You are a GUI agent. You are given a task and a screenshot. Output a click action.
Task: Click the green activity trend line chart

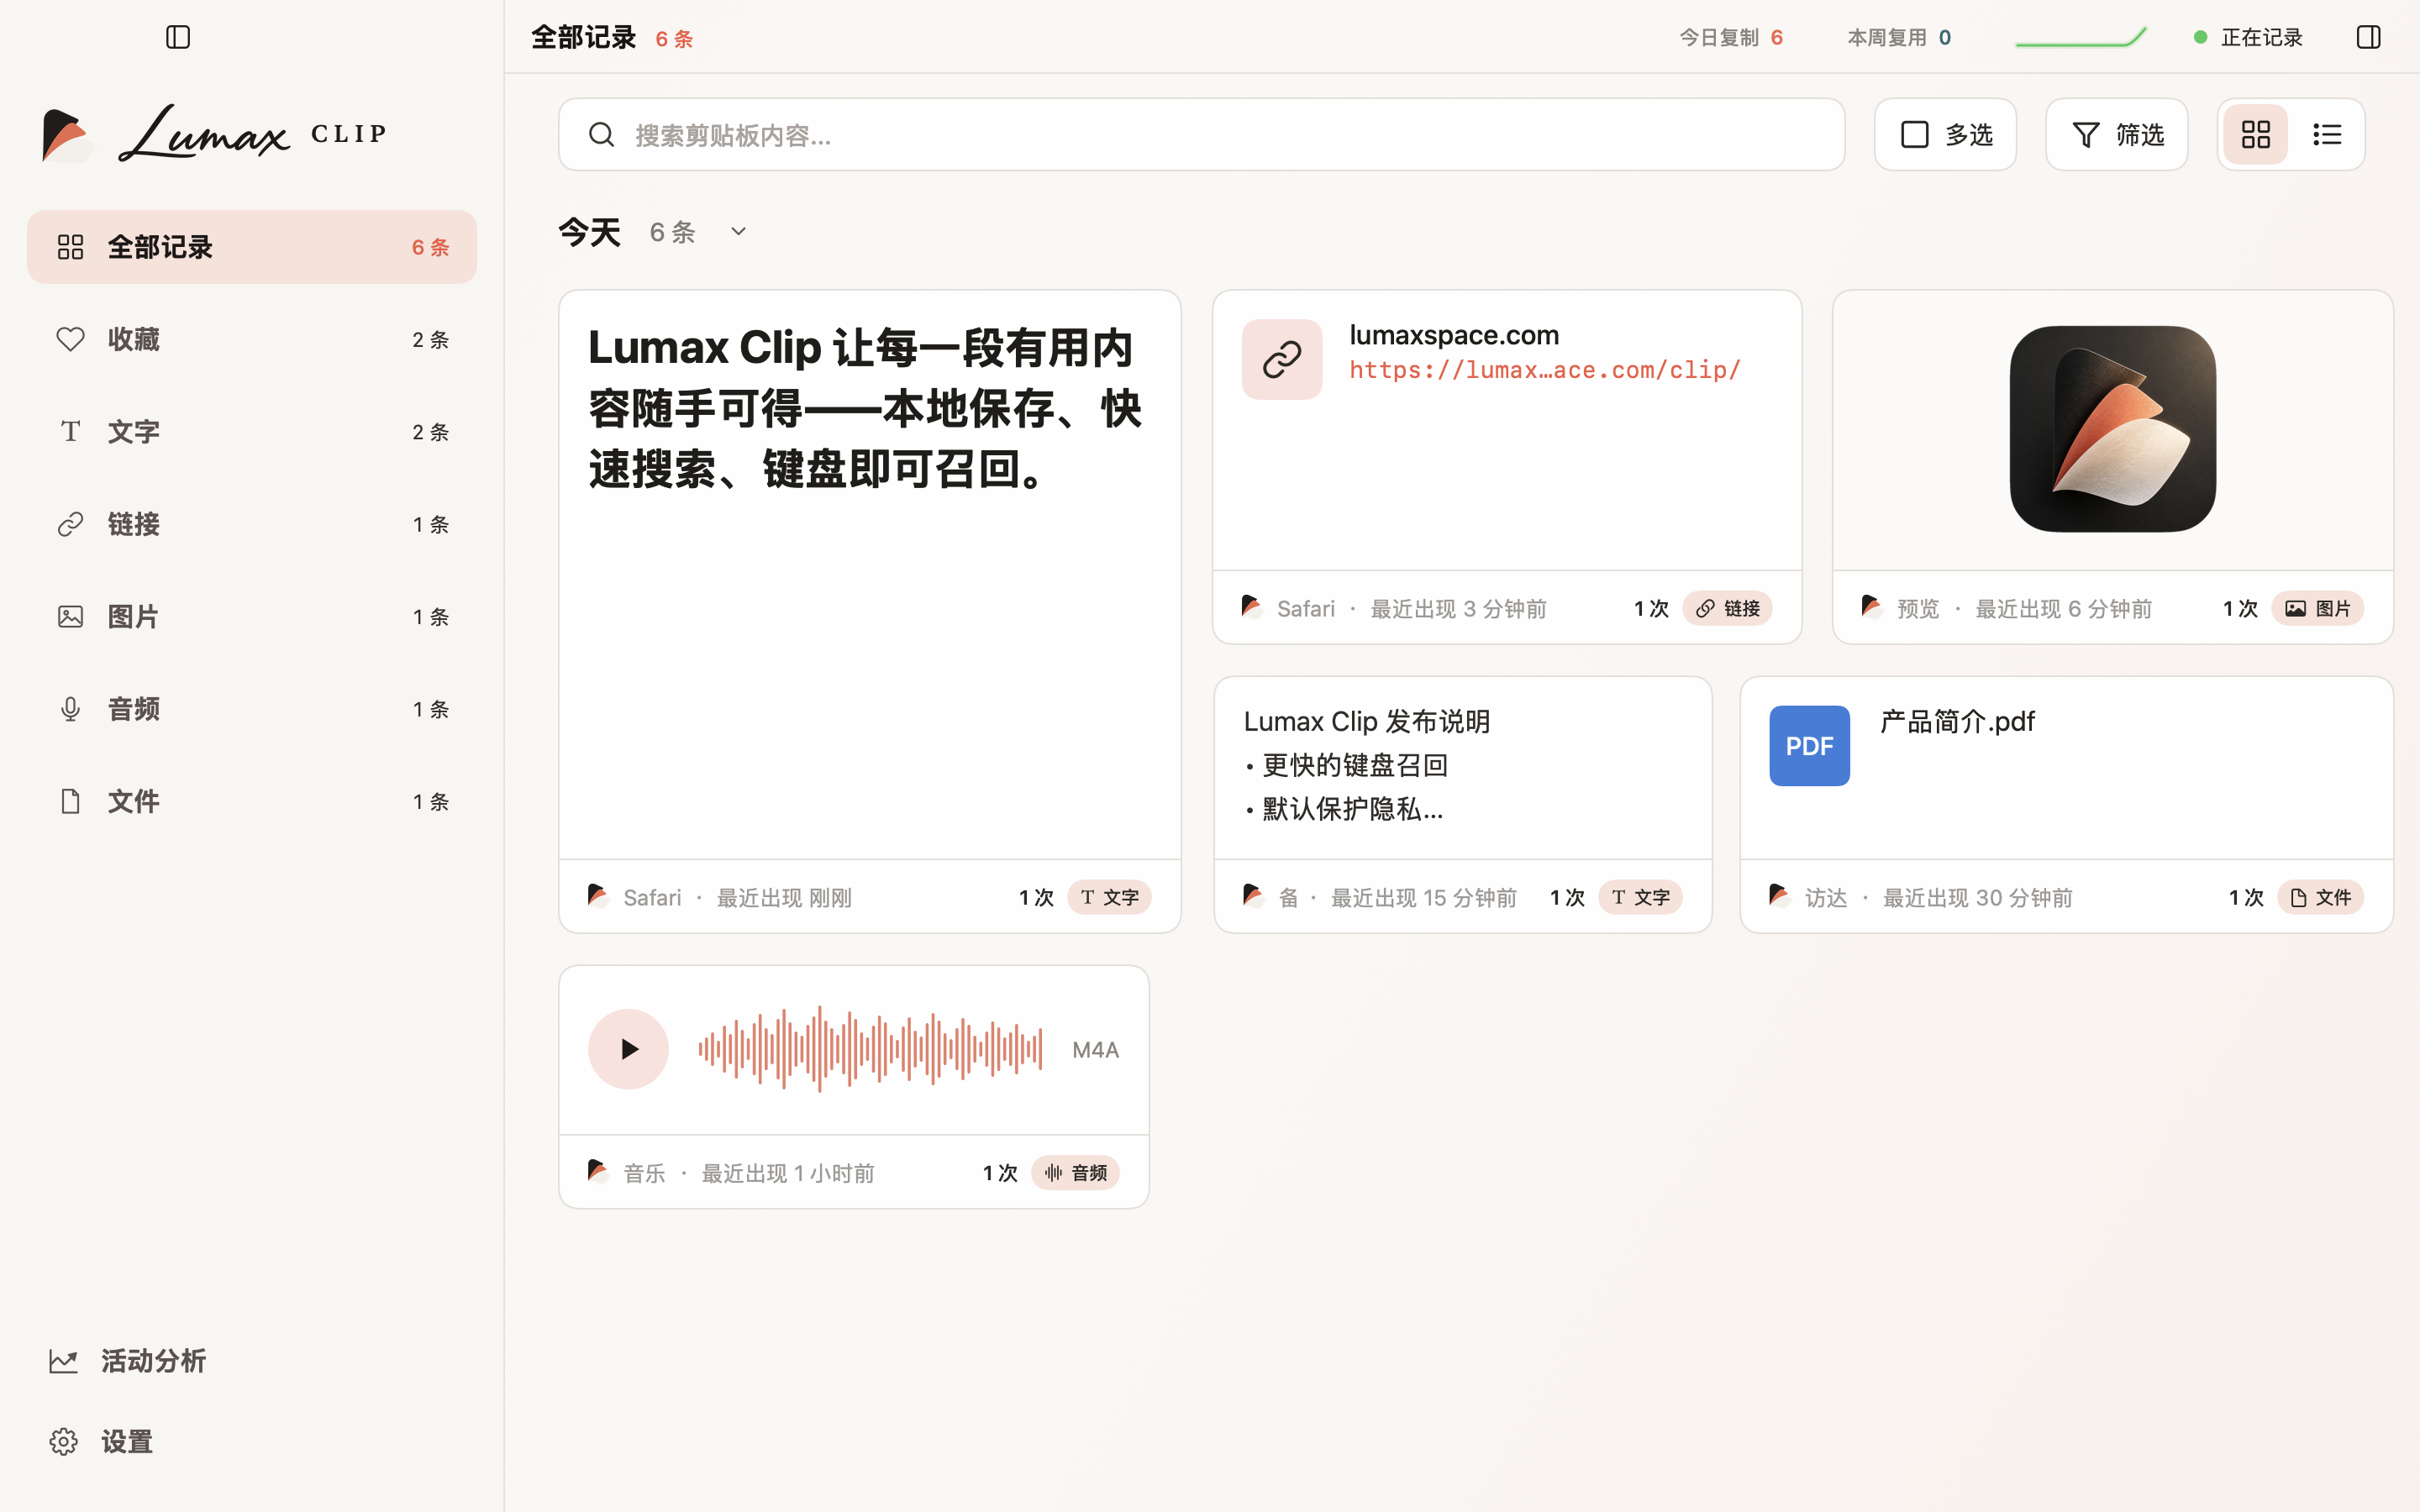coord(2080,37)
